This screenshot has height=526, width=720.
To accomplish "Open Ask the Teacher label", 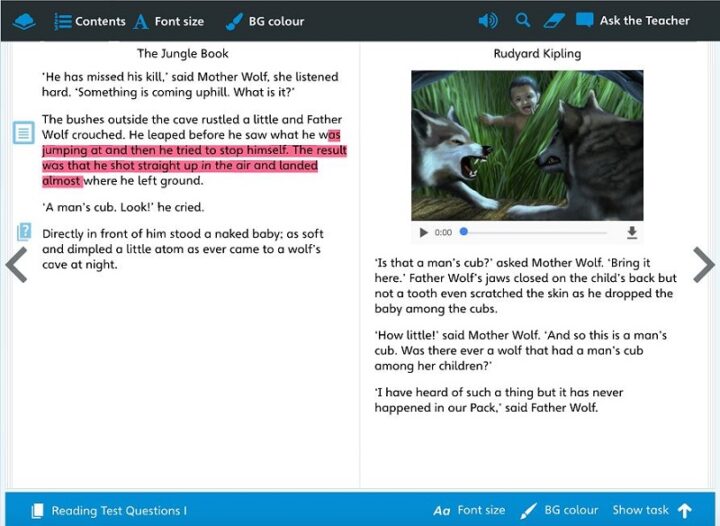I will (645, 21).
